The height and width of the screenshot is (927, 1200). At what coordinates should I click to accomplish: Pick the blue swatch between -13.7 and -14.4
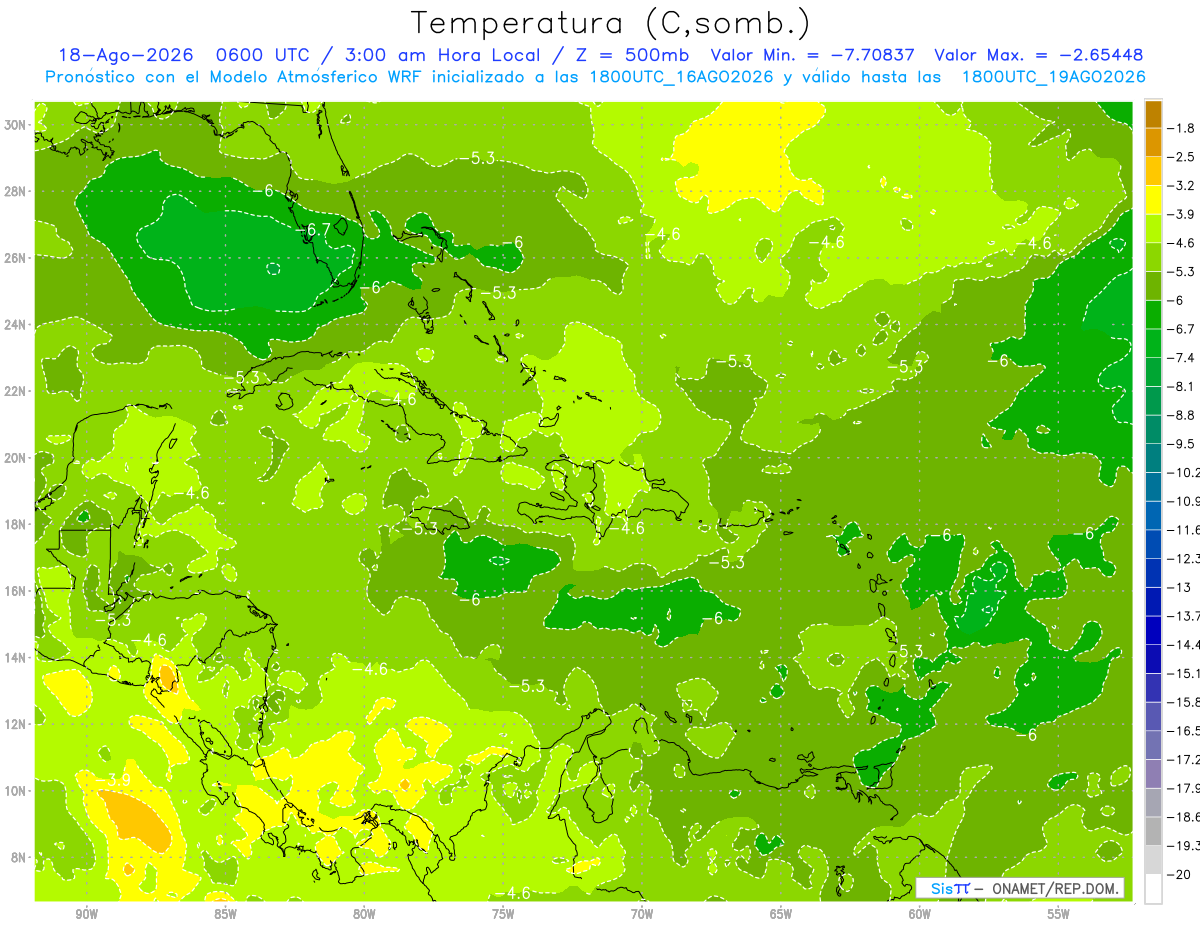[x=1153, y=630]
